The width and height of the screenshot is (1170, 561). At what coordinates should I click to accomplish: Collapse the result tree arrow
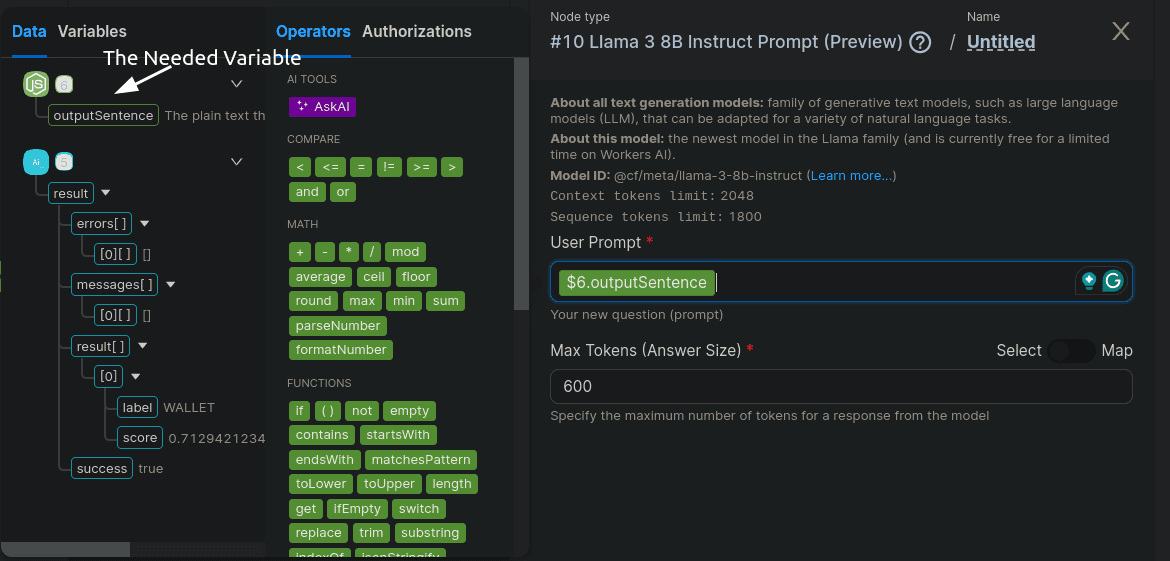106,193
